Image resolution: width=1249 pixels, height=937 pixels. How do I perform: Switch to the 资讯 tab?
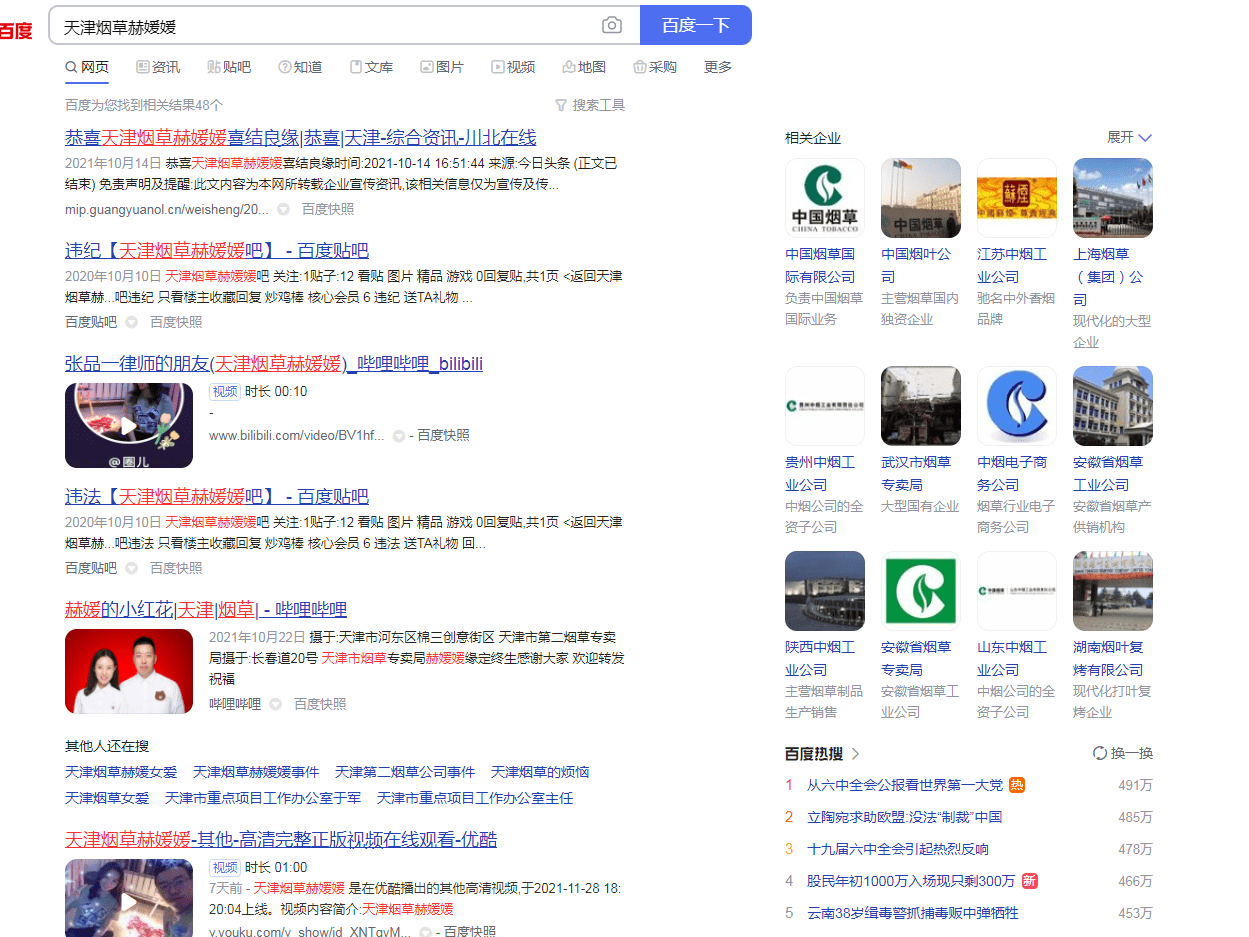tap(158, 67)
